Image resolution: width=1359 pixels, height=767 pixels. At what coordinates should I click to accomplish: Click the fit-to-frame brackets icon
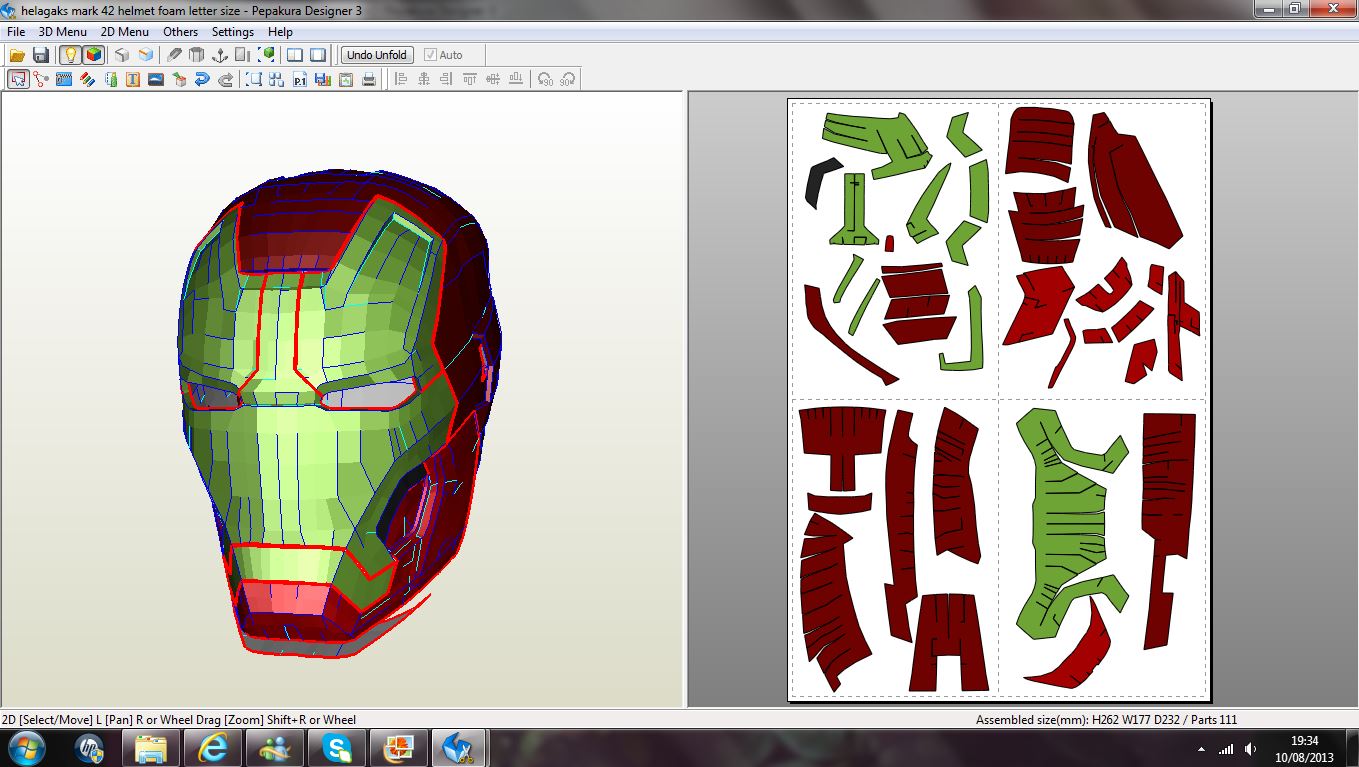254,79
